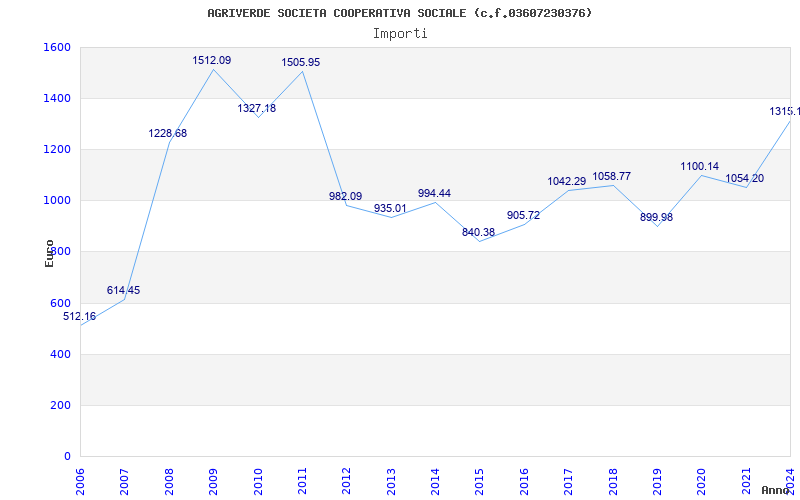Viewport: 800px width, 500px height.
Task: Click the 2009 x-axis year label
Action: click(x=213, y=482)
